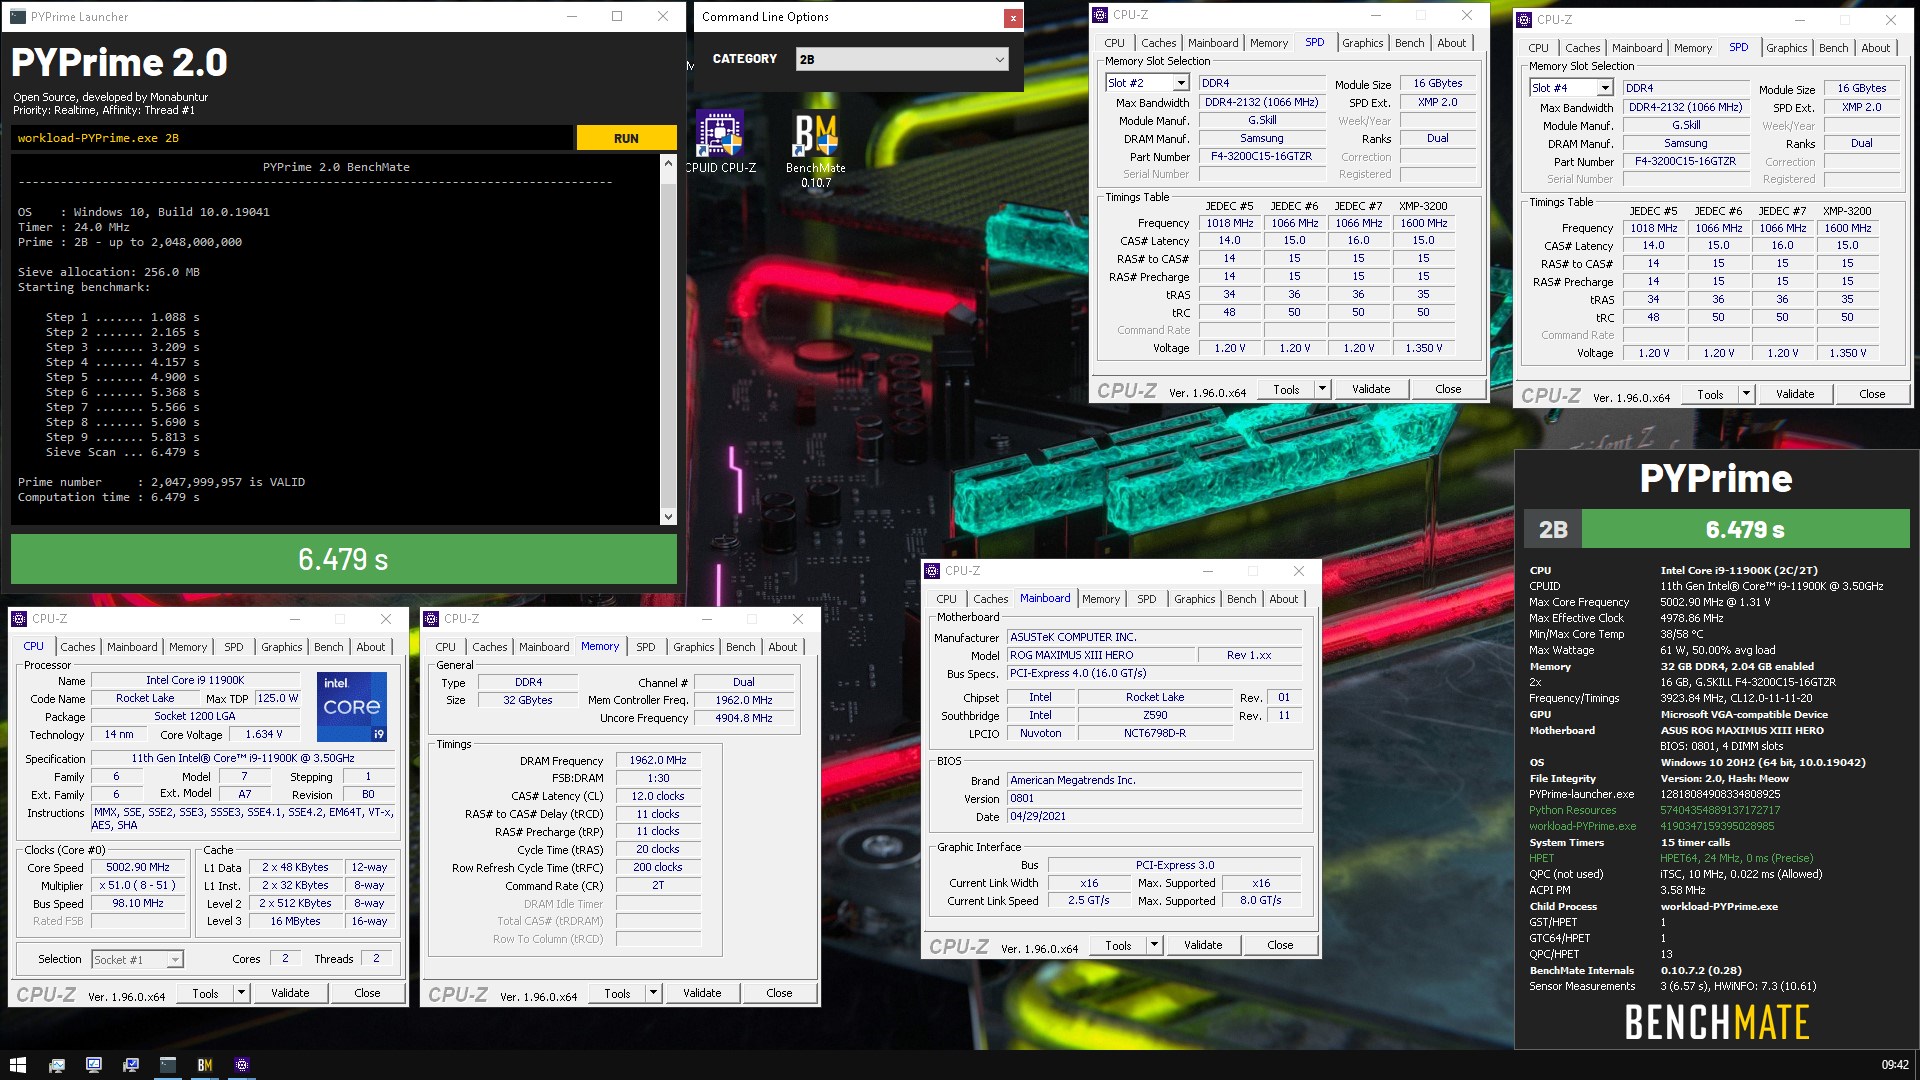Click CPU-Z icon in Memory window title
Viewport: 1920px width, 1080px height.
431,619
